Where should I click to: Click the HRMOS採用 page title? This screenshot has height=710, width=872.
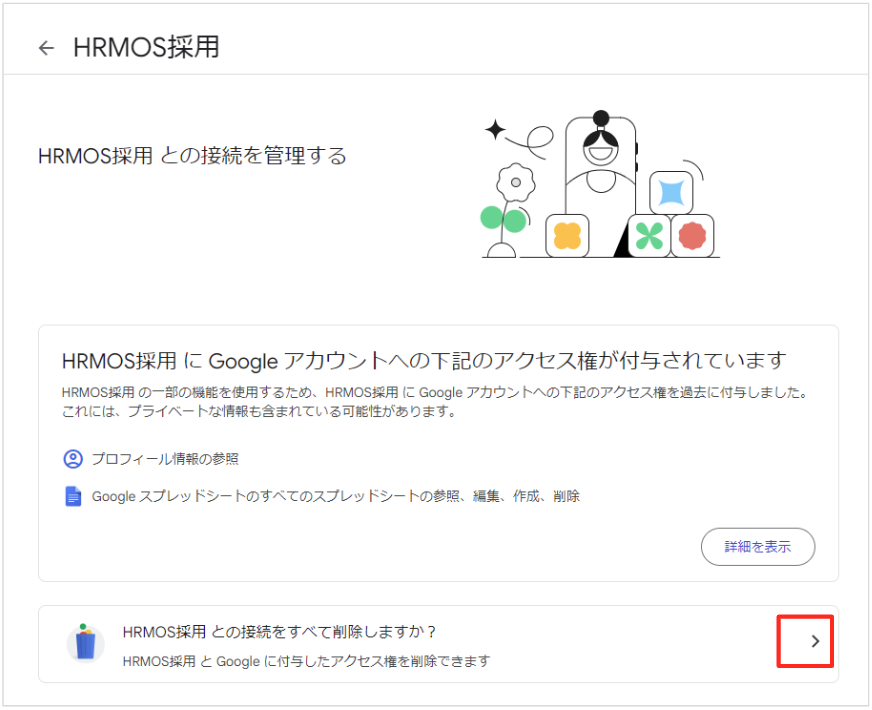tap(146, 47)
